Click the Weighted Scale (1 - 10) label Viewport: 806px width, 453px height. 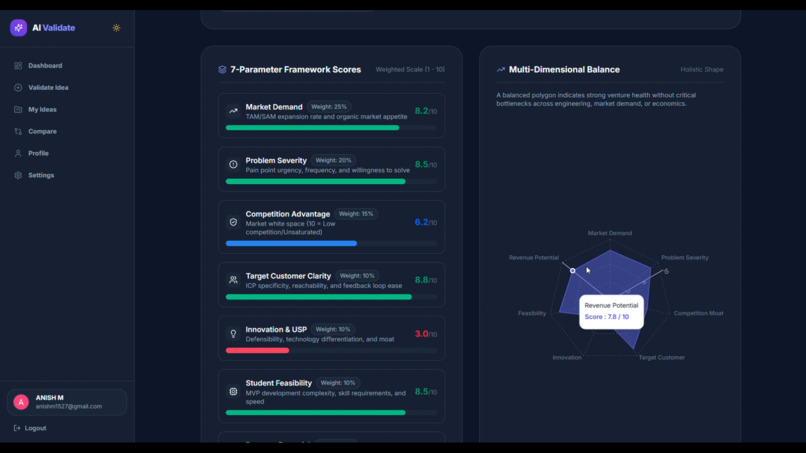(x=410, y=69)
